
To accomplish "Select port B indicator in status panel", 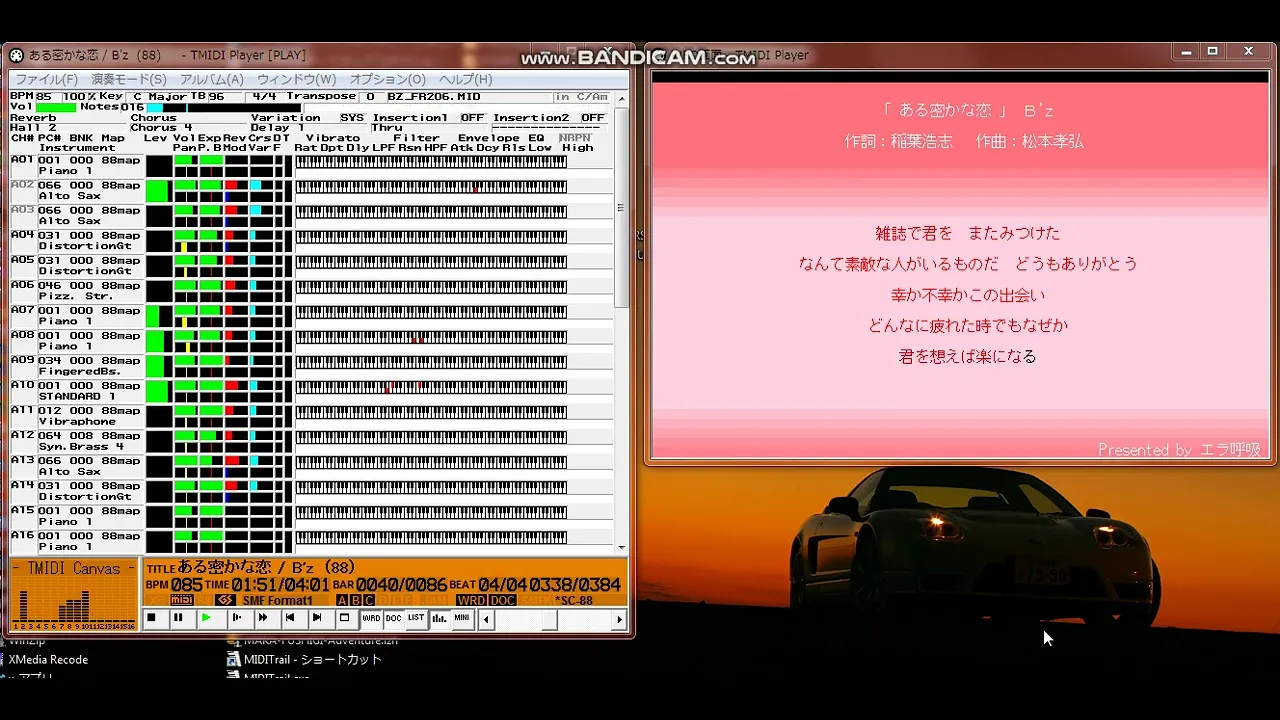I will point(355,600).
